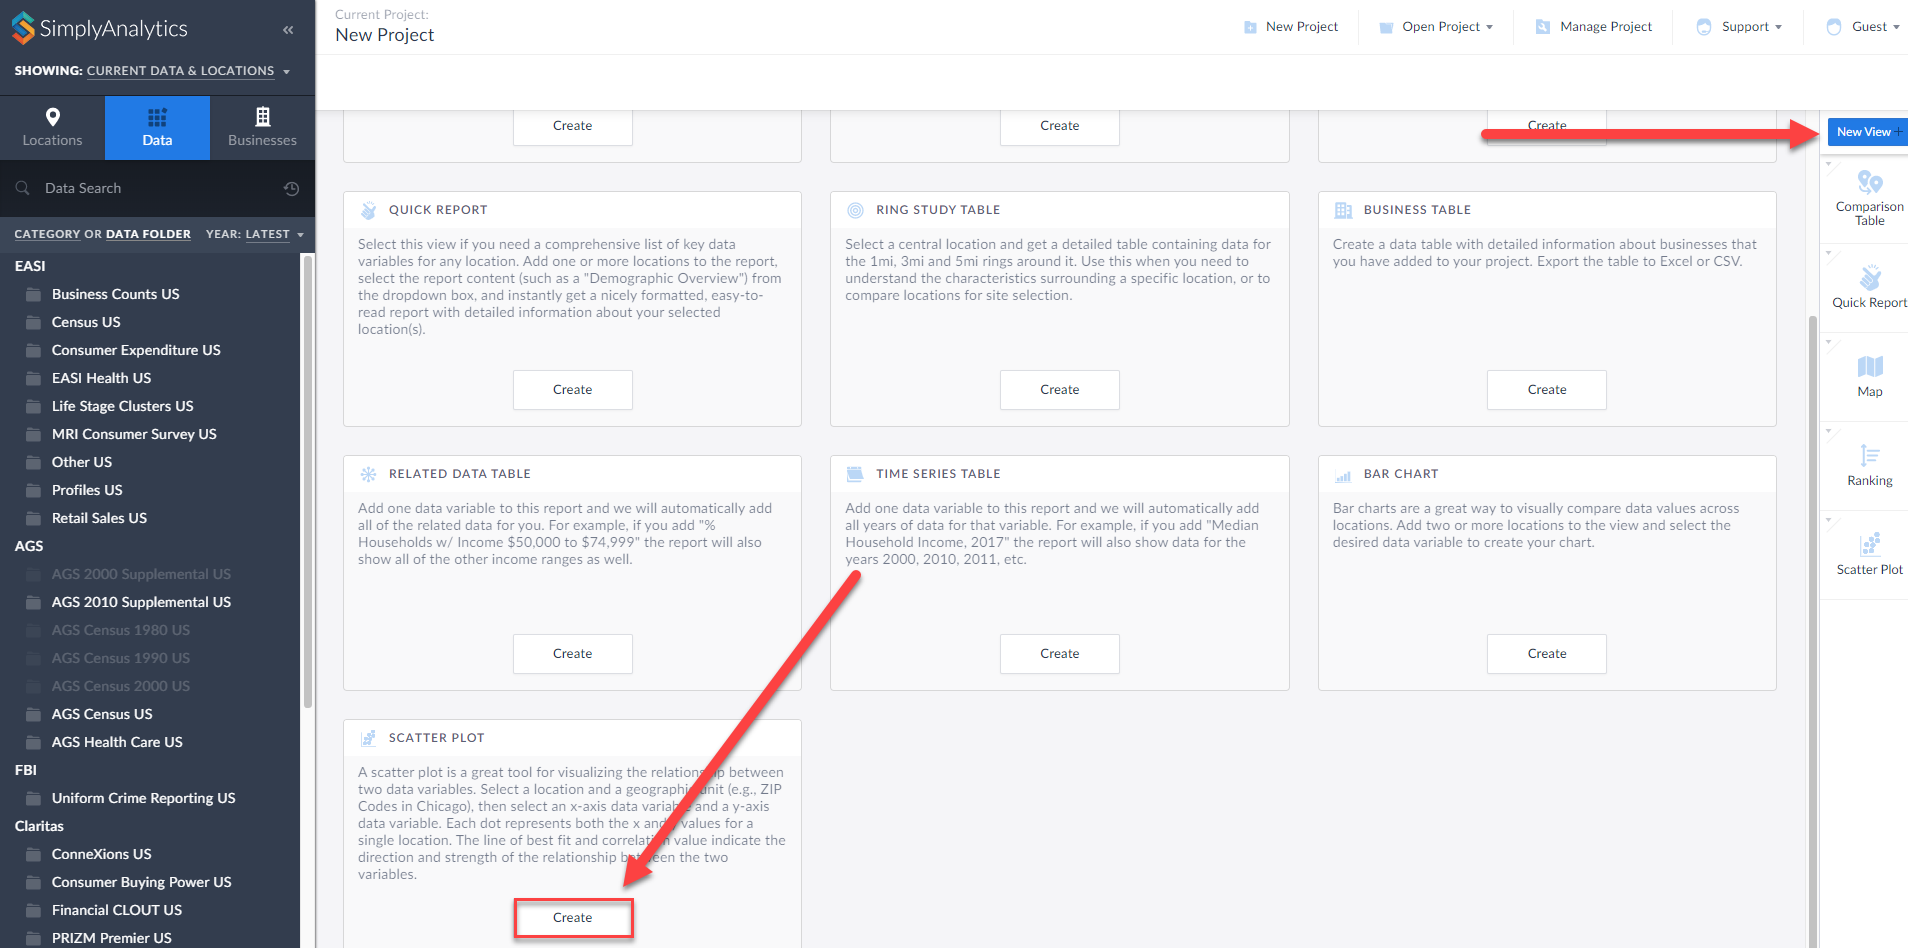Screen dimensions: 1908x948
Task: Select the Data panel tab
Action: (x=157, y=128)
